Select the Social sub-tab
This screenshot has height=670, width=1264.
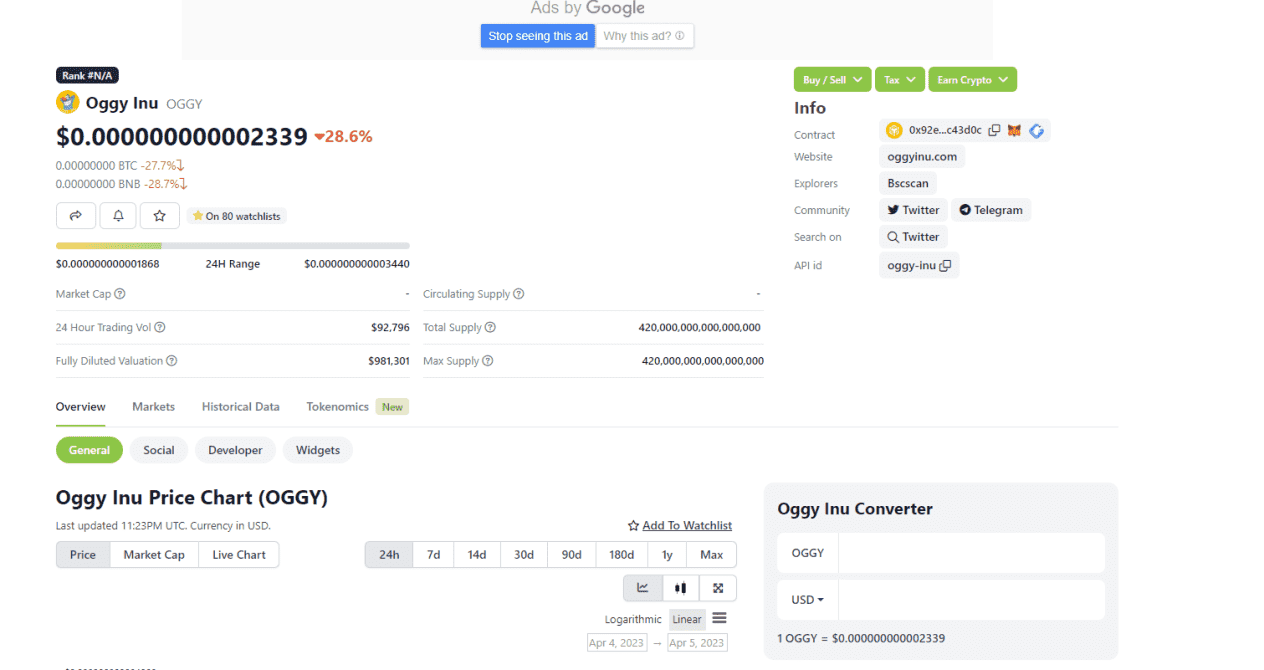tap(159, 450)
